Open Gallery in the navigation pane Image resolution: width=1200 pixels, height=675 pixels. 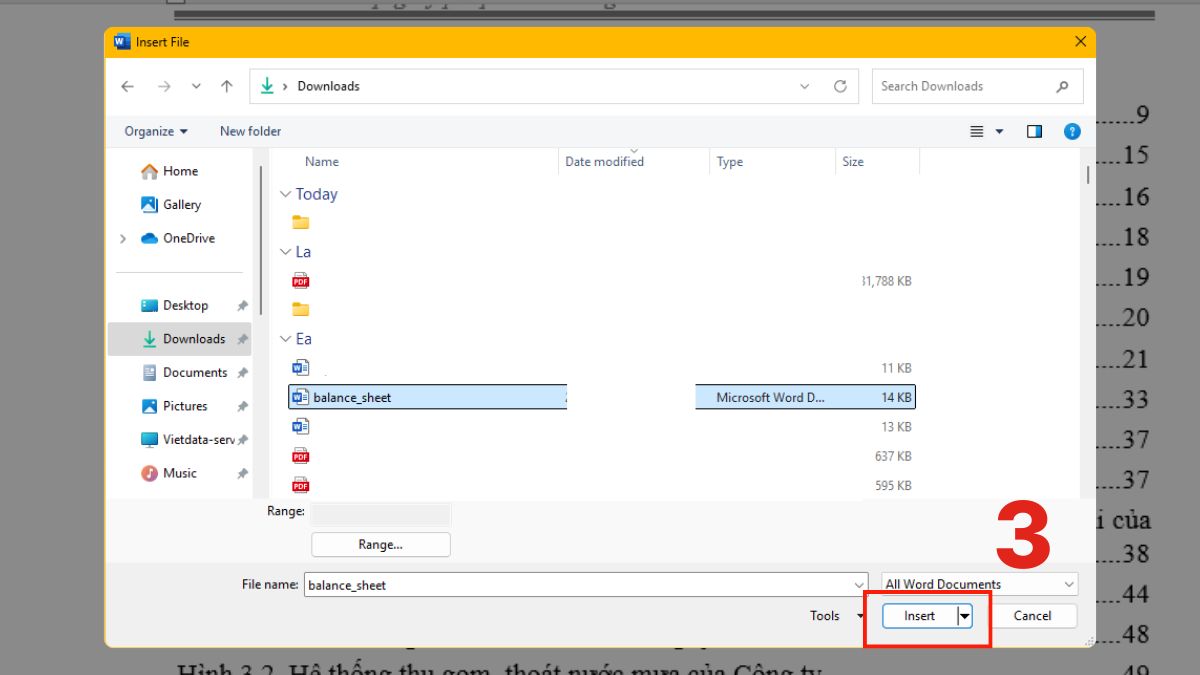tap(171, 204)
